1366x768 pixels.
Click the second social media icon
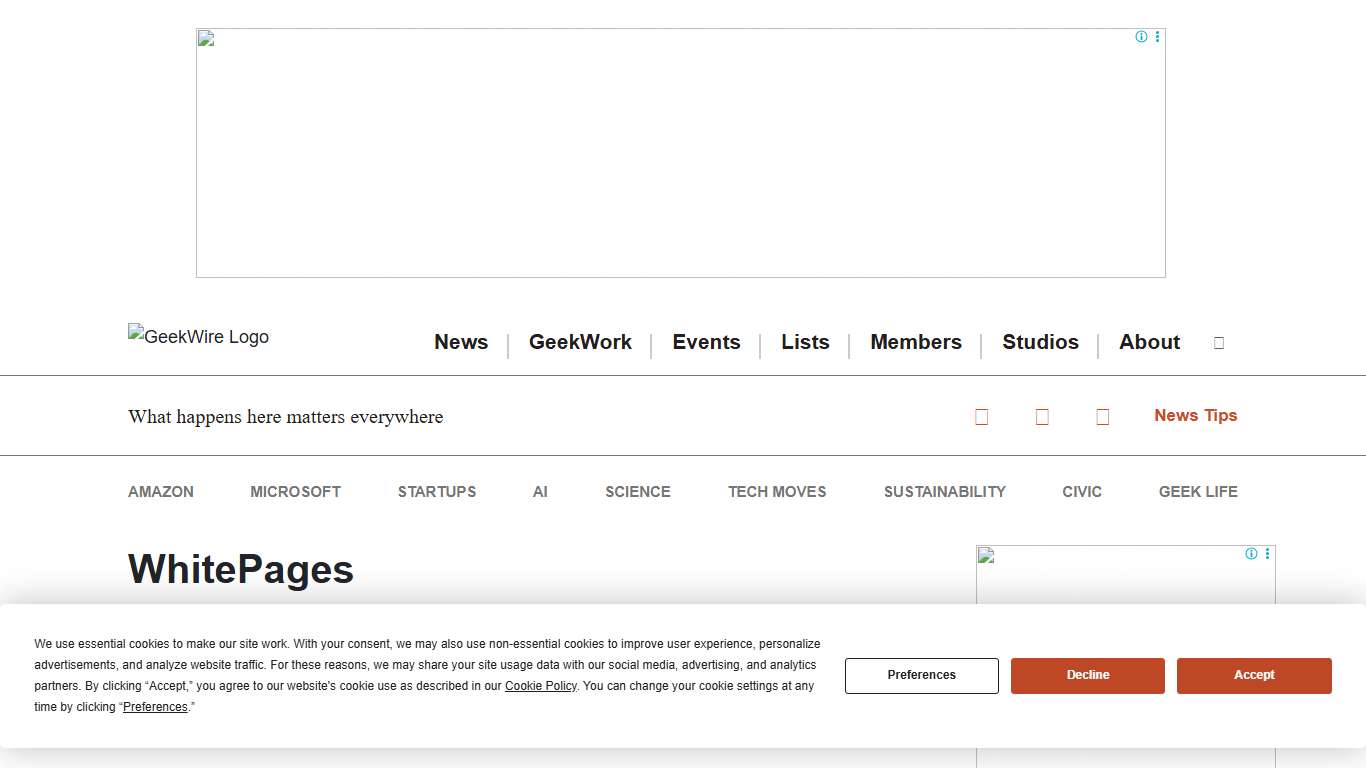1042,416
